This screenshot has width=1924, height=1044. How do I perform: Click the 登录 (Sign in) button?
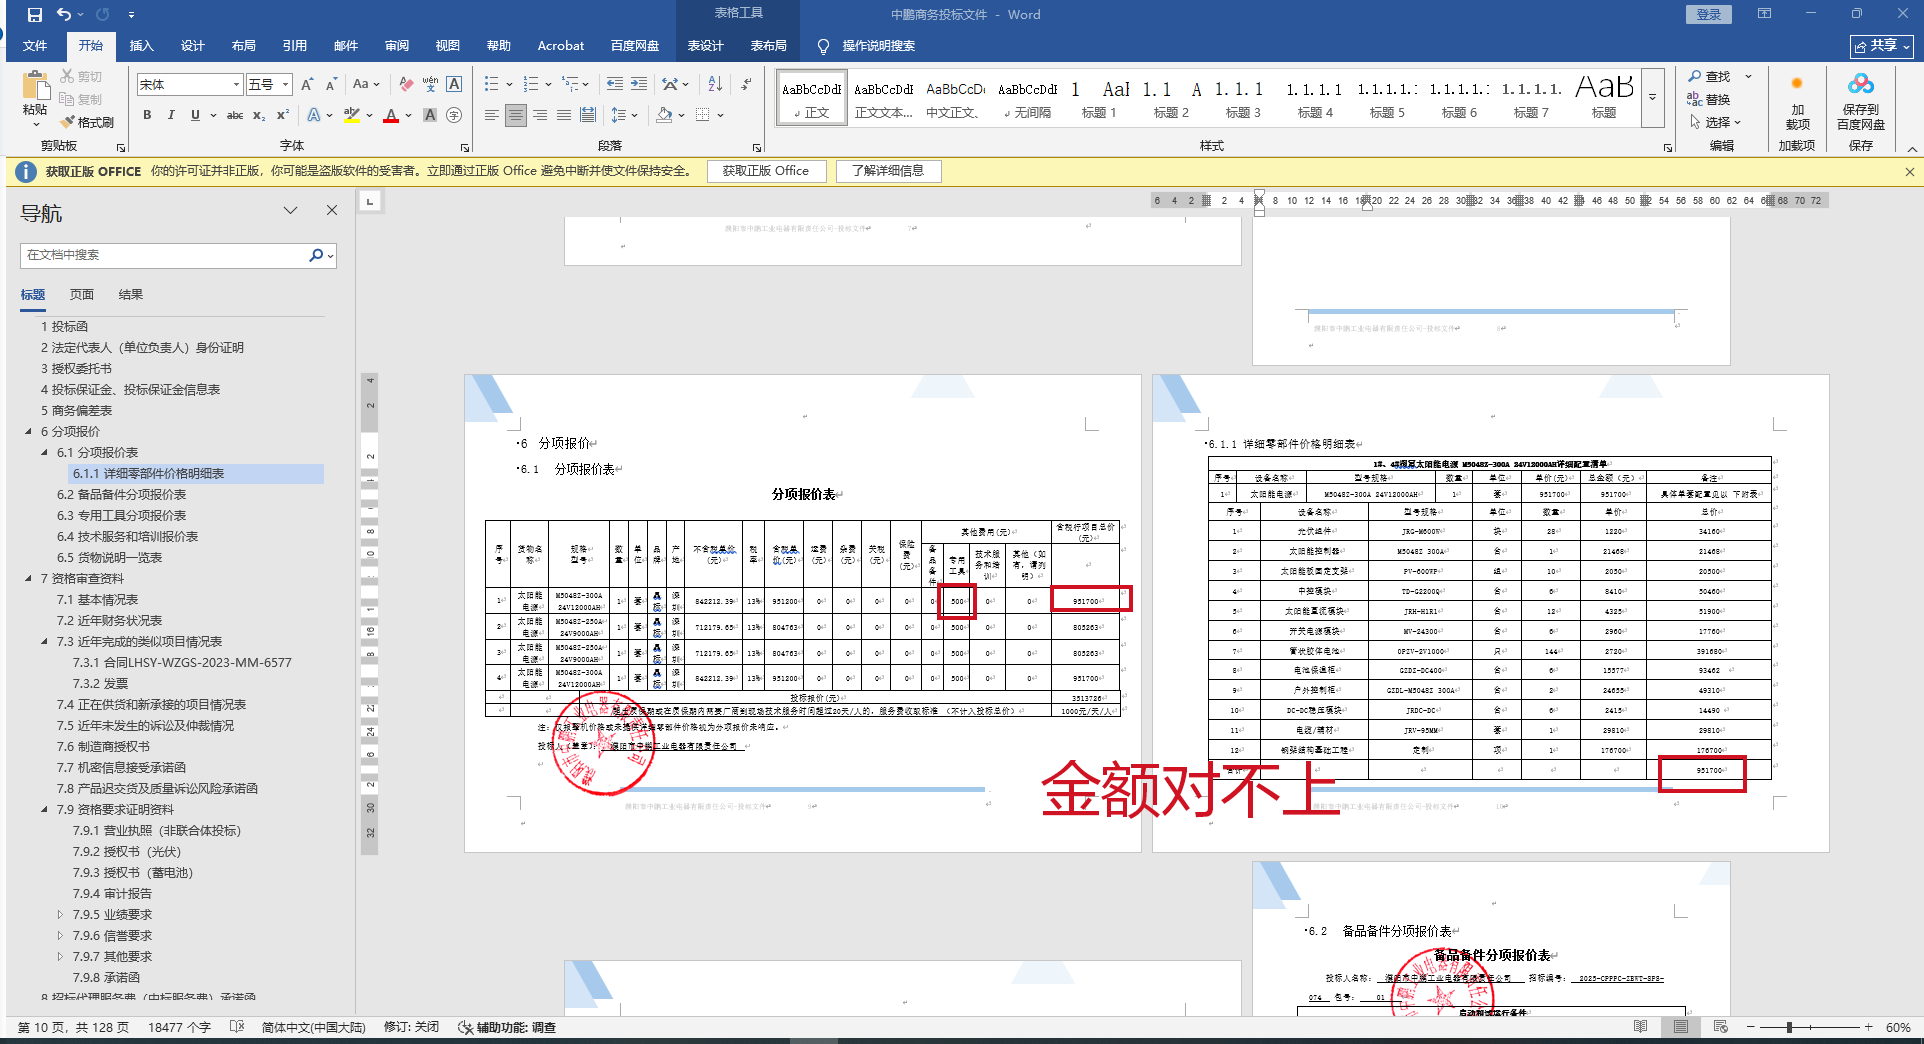tap(1709, 15)
